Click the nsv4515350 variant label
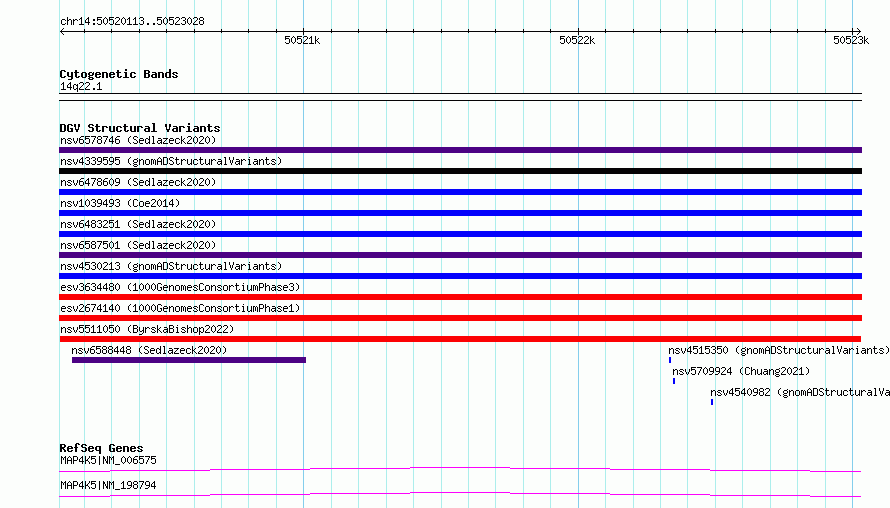 pos(779,350)
